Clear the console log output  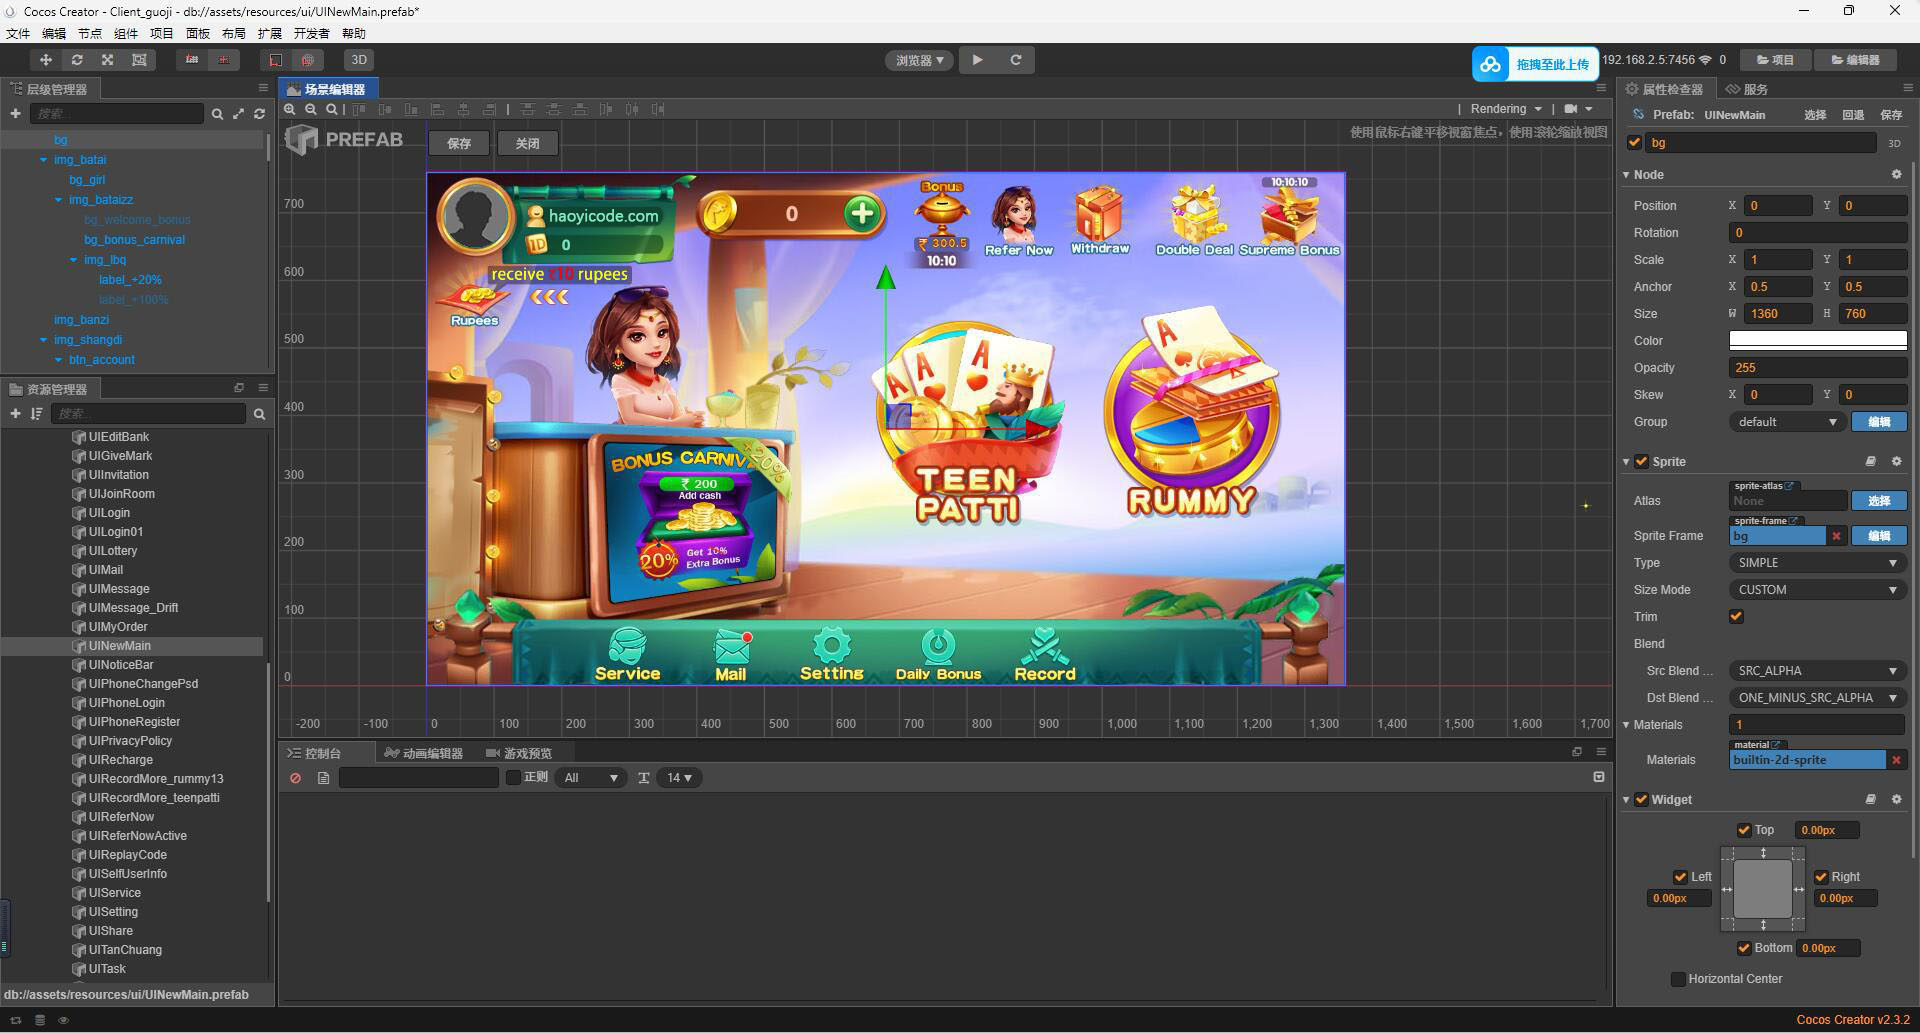295,778
